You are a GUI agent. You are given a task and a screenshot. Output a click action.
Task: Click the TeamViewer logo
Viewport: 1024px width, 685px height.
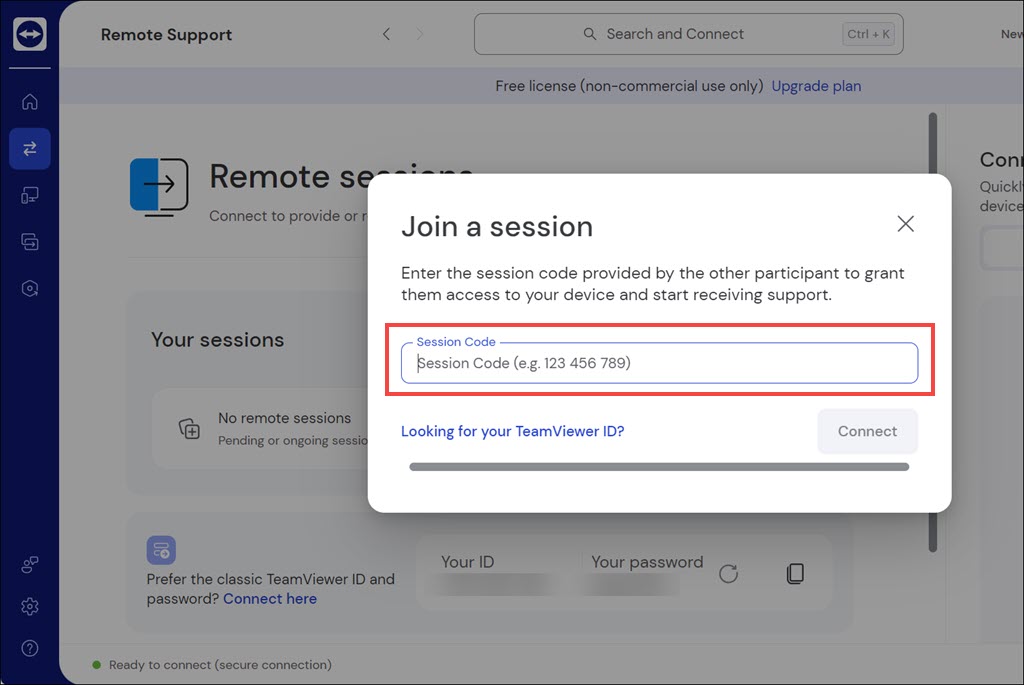point(30,35)
